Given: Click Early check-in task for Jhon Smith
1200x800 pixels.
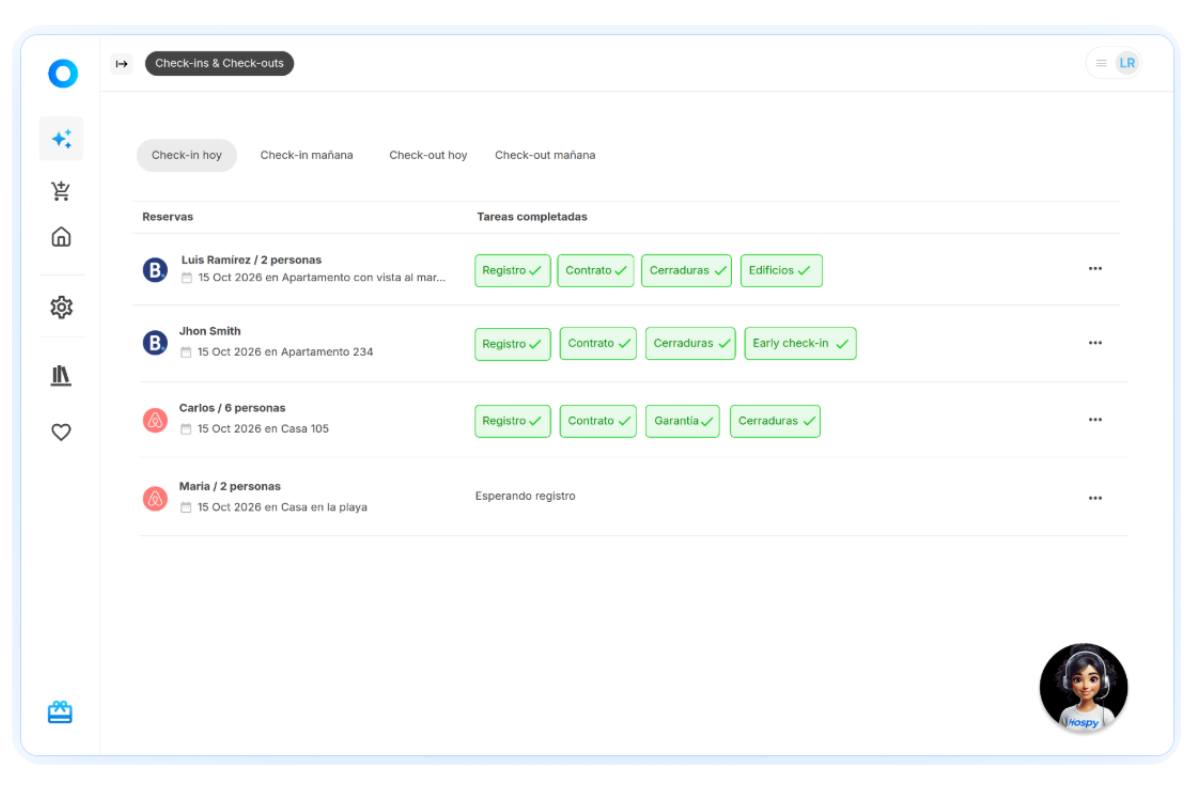Looking at the screenshot, I should 800,343.
